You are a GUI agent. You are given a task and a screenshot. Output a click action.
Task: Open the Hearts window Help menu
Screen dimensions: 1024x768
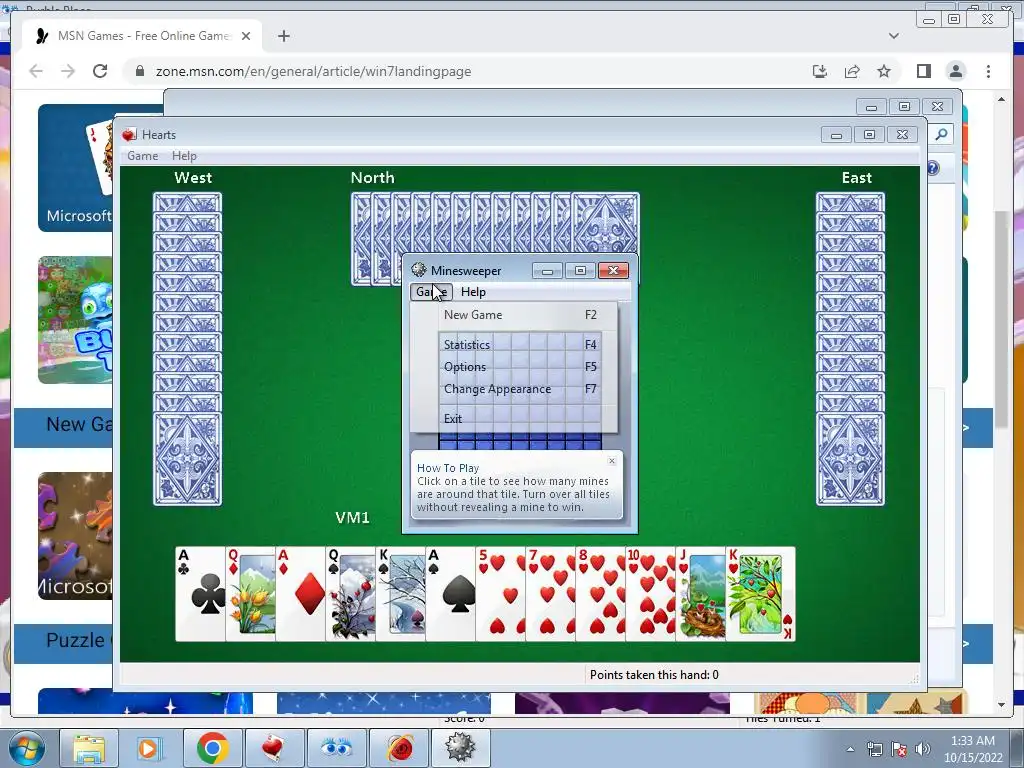[184, 155]
